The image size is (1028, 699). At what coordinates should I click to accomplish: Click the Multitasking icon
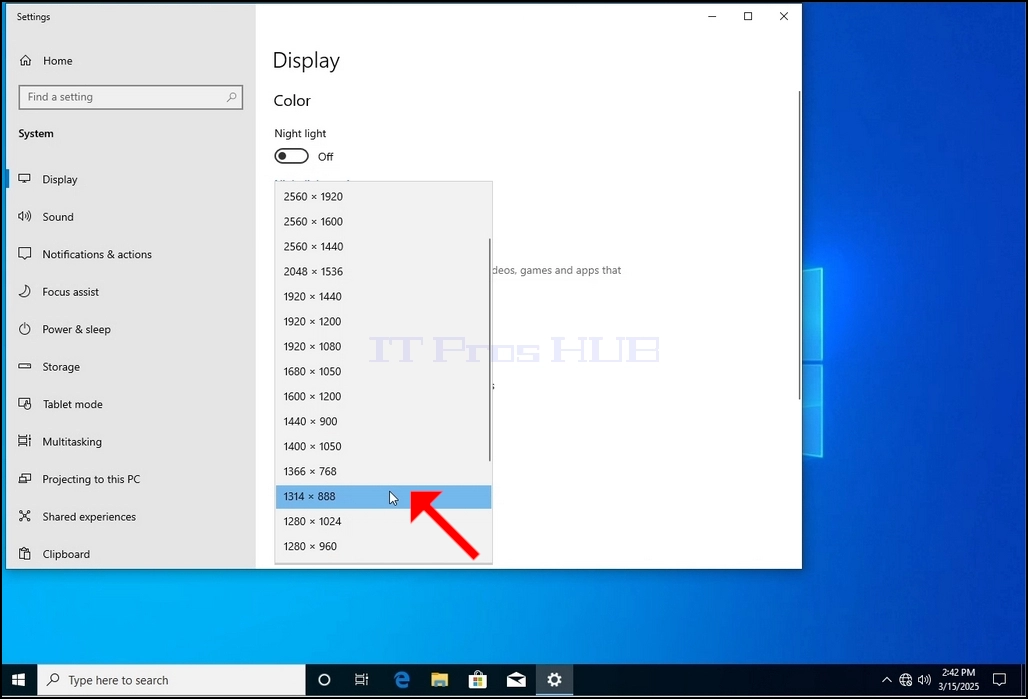pos(25,441)
